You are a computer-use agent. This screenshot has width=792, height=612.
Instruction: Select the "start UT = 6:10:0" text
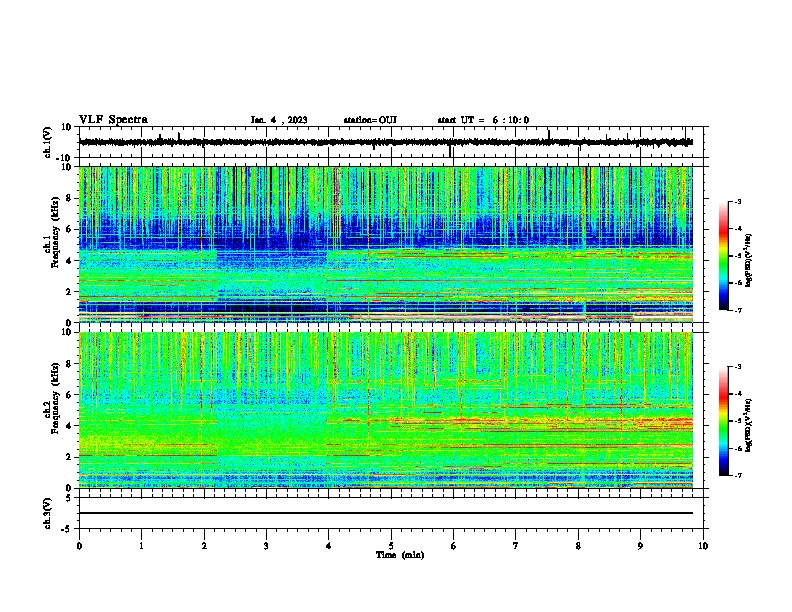483,120
